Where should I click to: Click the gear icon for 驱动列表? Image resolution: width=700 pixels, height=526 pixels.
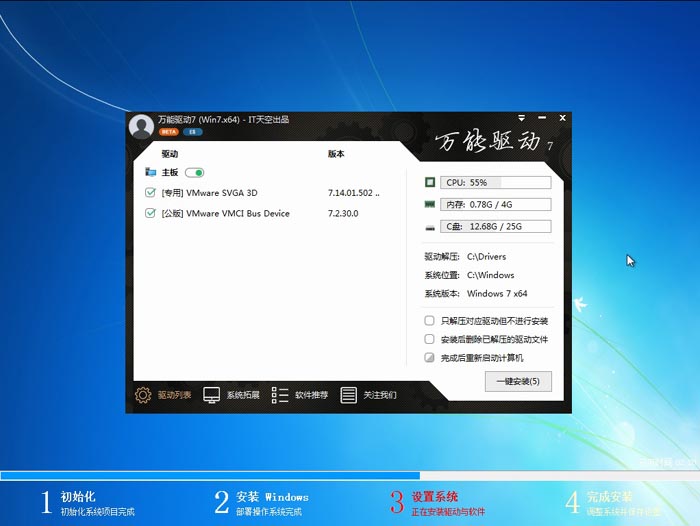click(x=142, y=395)
